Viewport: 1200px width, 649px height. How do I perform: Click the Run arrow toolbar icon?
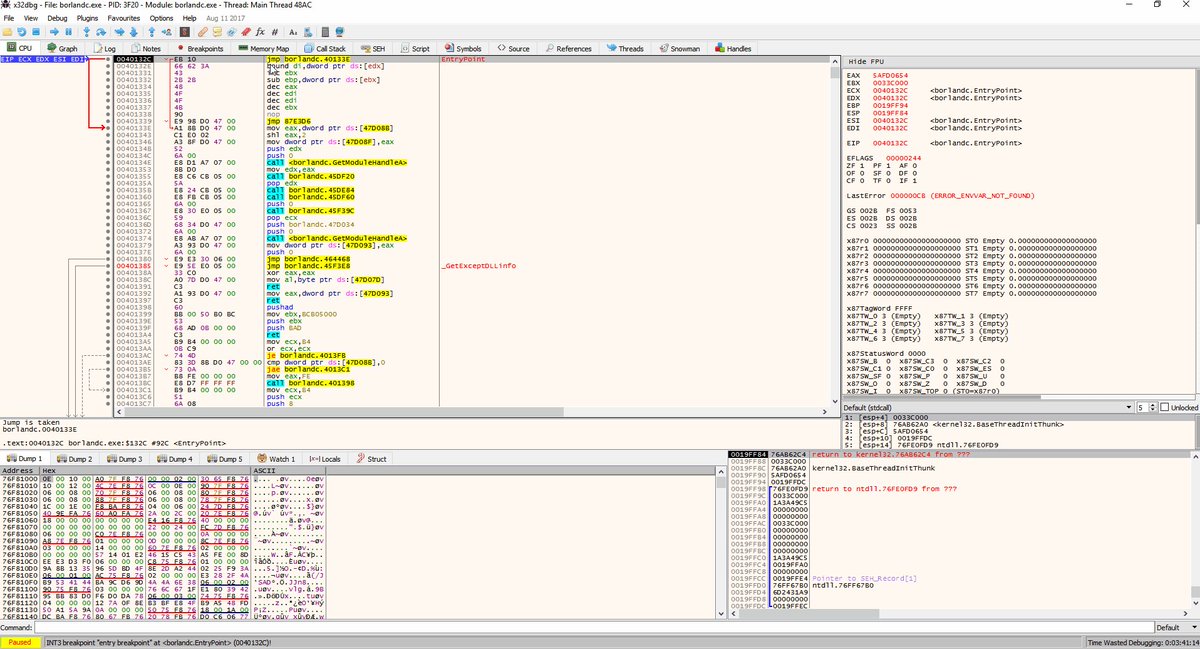coord(54,32)
